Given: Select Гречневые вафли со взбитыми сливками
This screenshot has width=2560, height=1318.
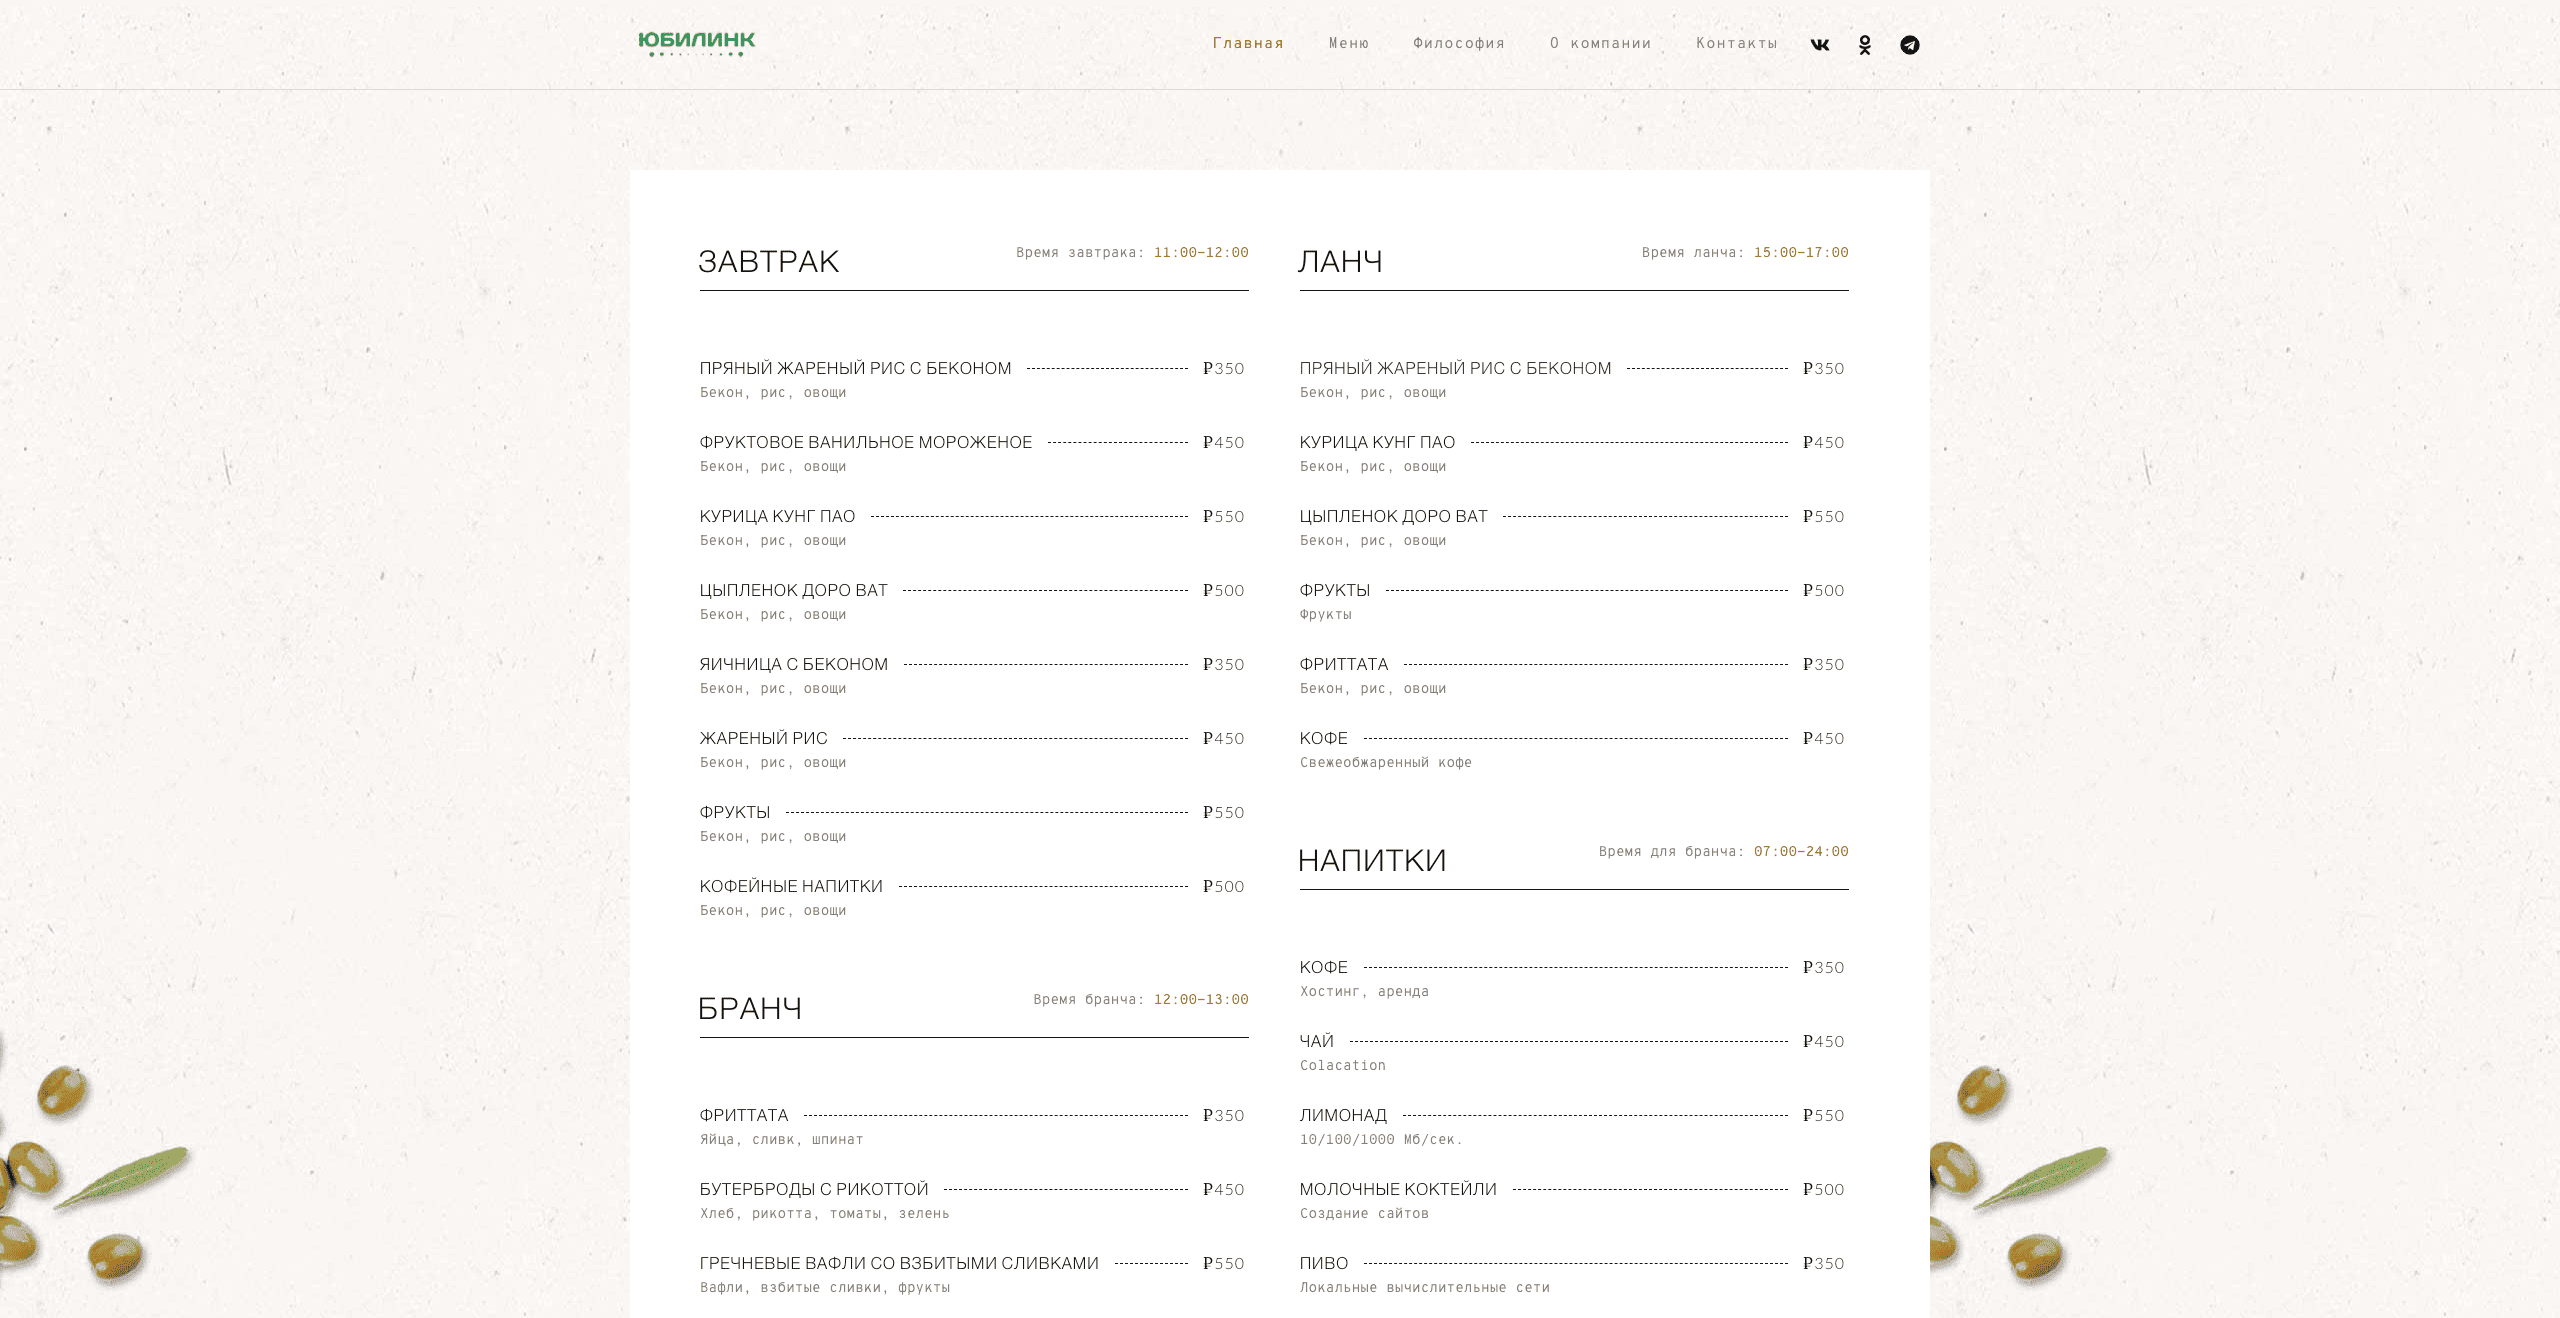Looking at the screenshot, I should pos(898,1264).
